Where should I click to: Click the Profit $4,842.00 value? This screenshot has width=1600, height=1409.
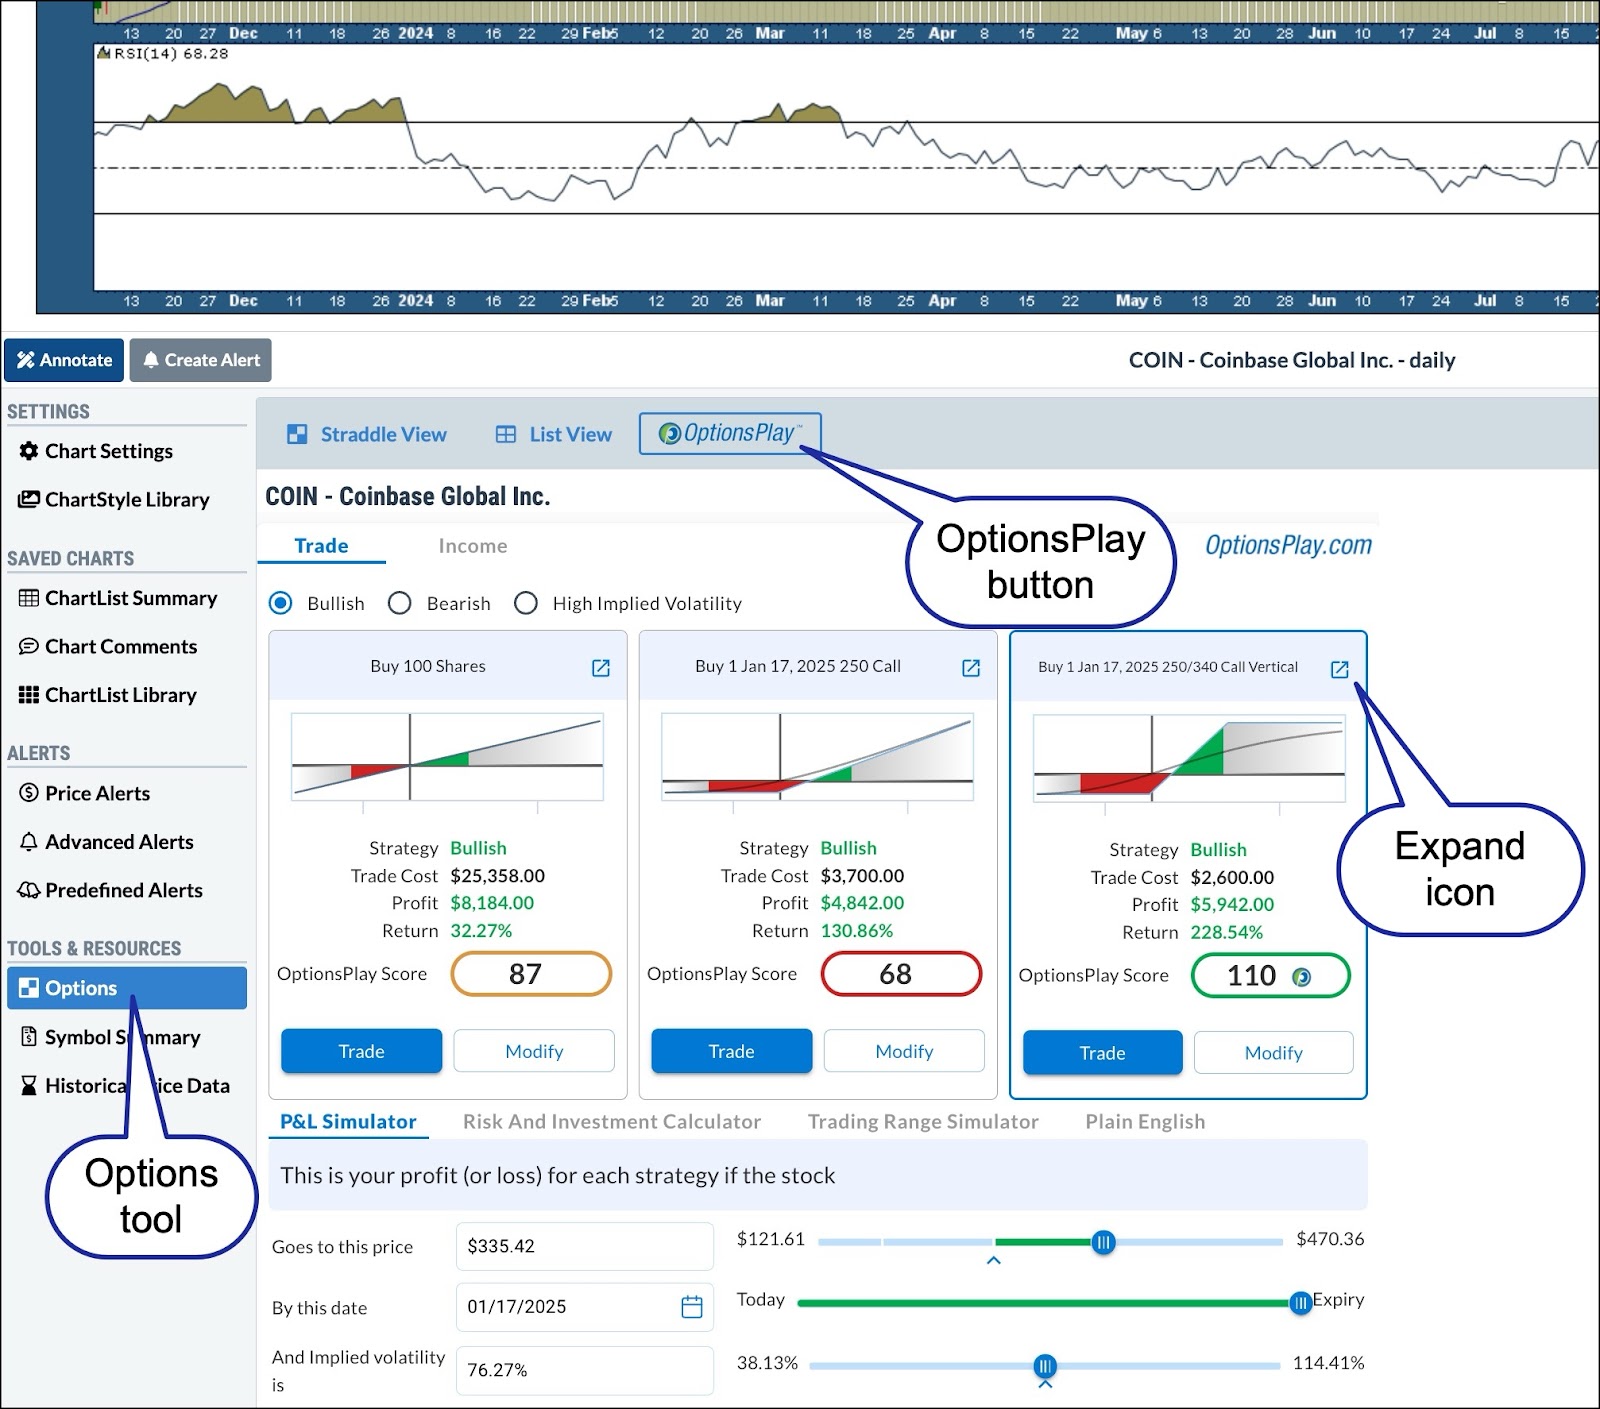click(x=862, y=903)
